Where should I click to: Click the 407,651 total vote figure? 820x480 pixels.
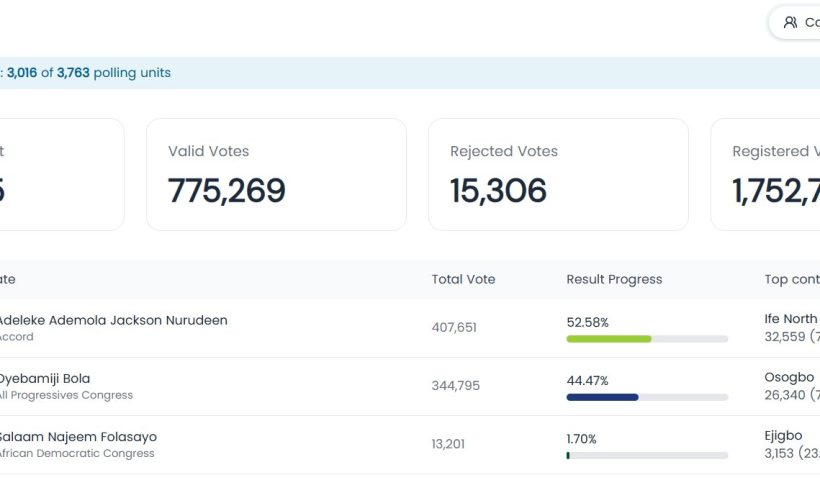pyautogui.click(x=454, y=327)
